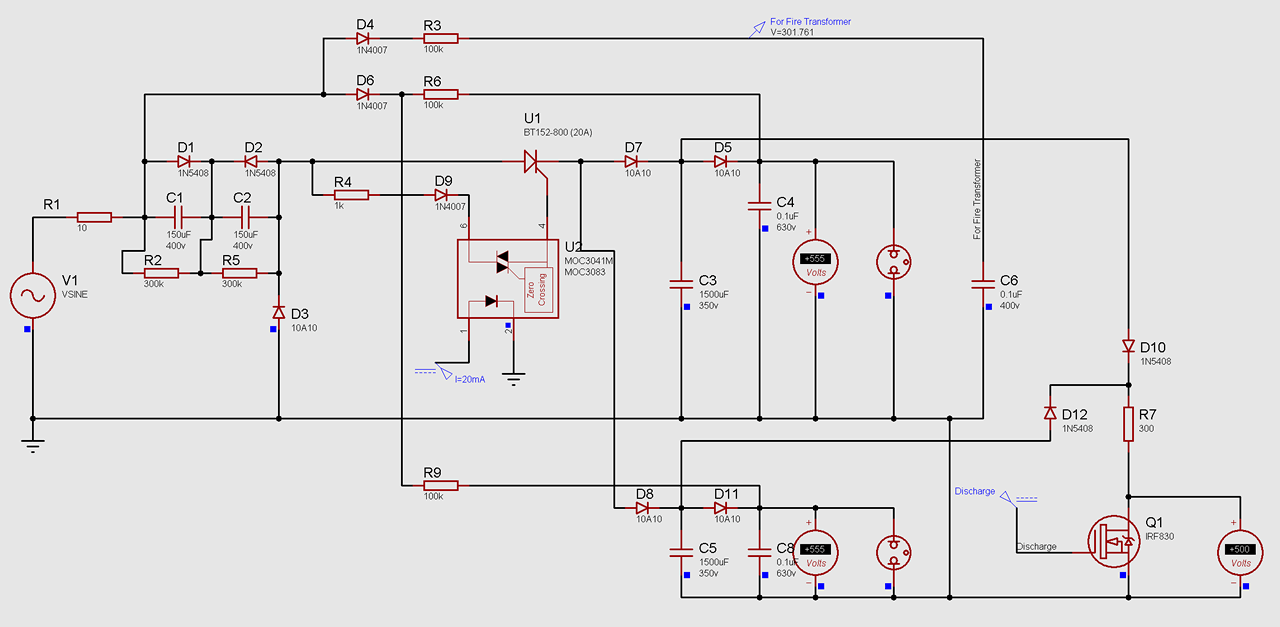Viewport: 1280px width, 627px height.
Task: Click the D8 diode symbol
Action: pyautogui.click(x=643, y=507)
